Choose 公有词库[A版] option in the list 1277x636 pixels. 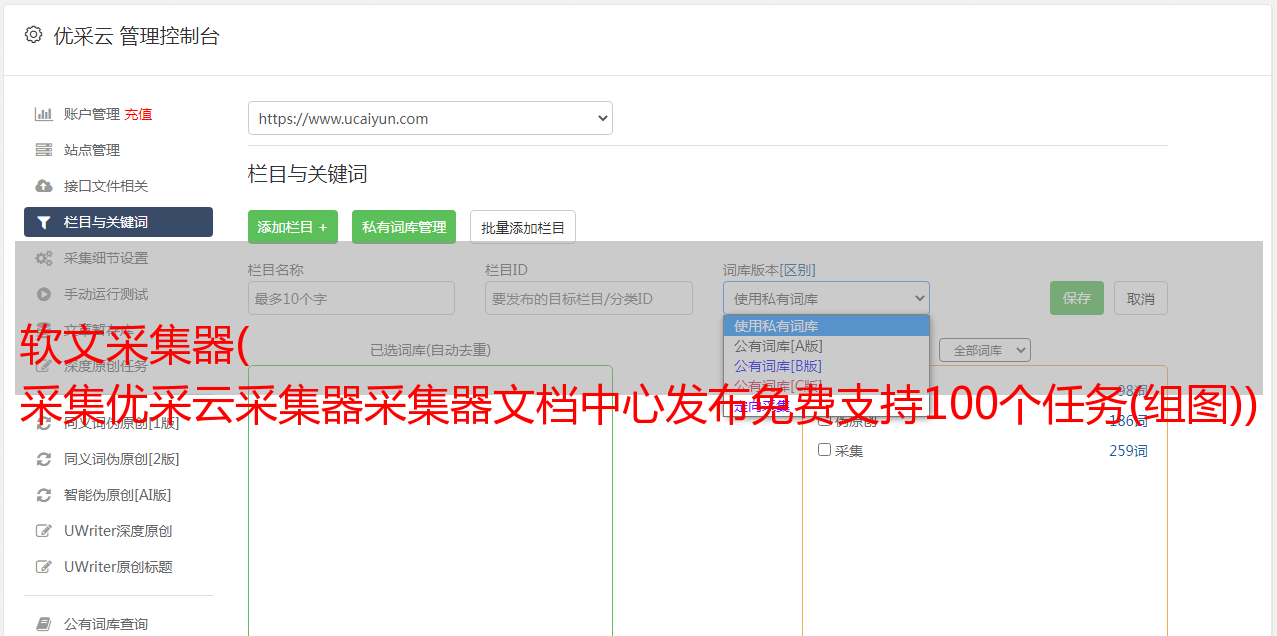tap(826, 346)
